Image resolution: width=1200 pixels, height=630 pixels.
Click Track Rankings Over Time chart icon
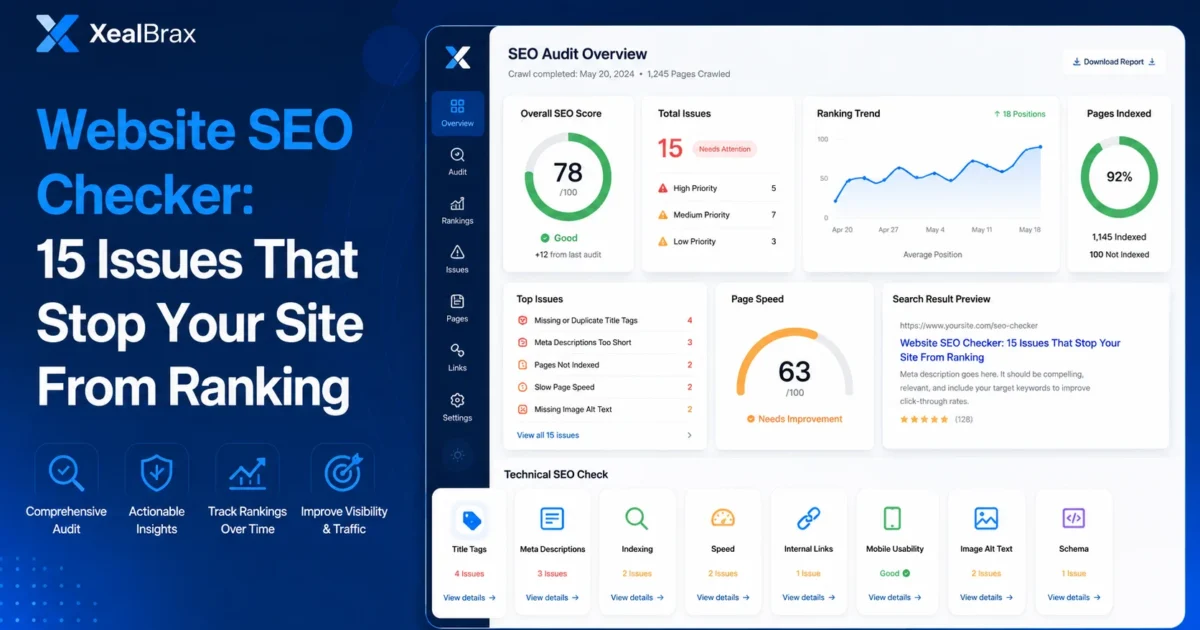[x=247, y=472]
